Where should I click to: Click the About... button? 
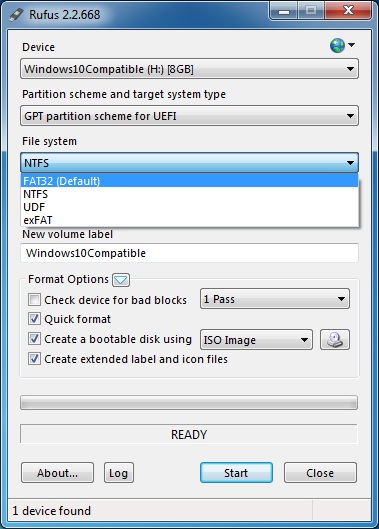pyautogui.click(x=57, y=473)
